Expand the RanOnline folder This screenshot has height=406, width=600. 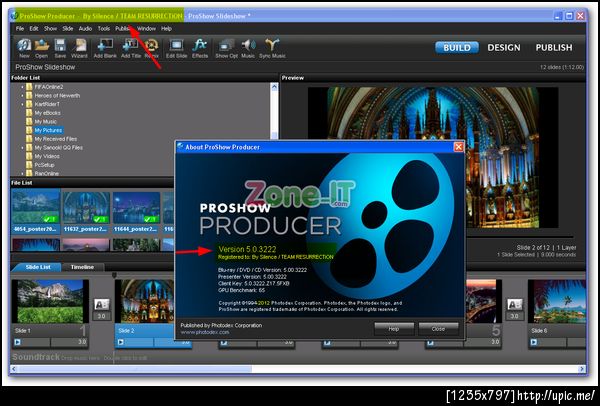coord(22,174)
